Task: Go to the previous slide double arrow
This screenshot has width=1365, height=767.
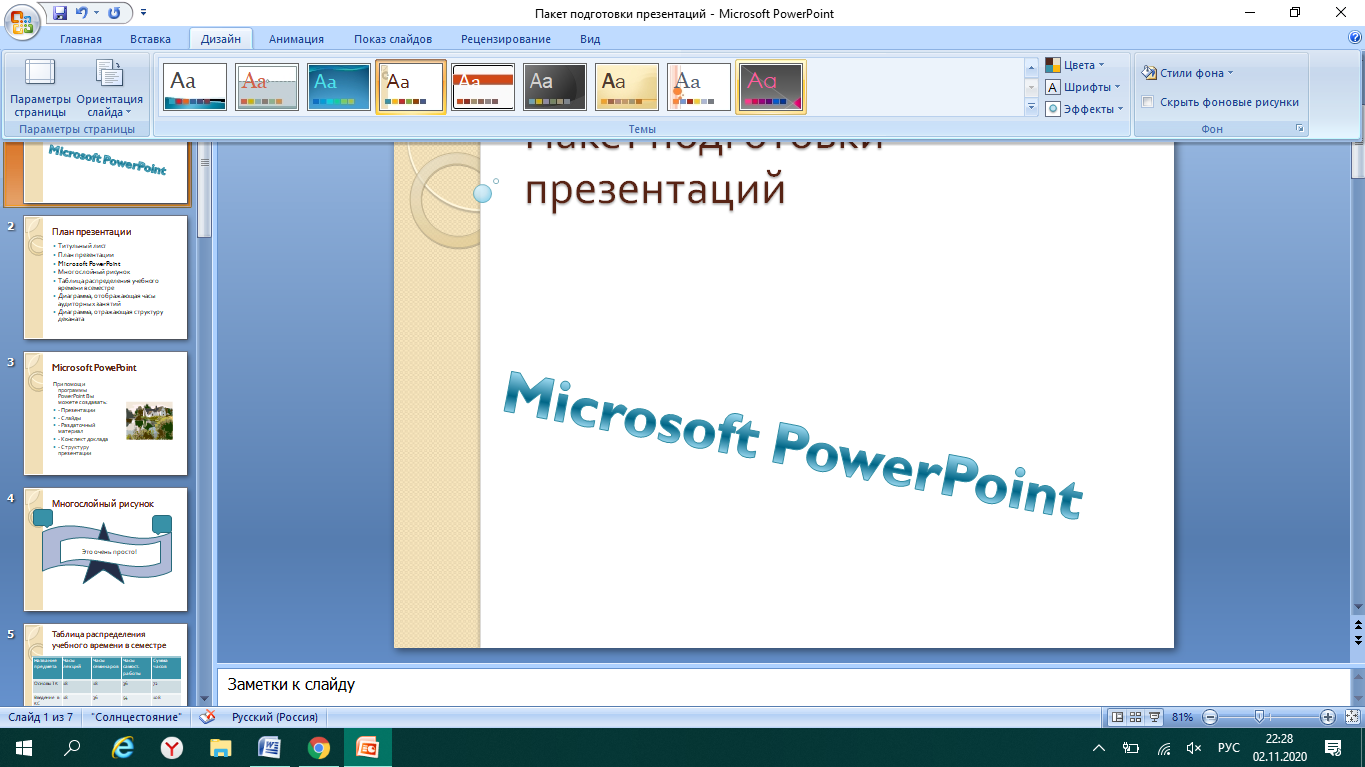Action: (1358, 625)
